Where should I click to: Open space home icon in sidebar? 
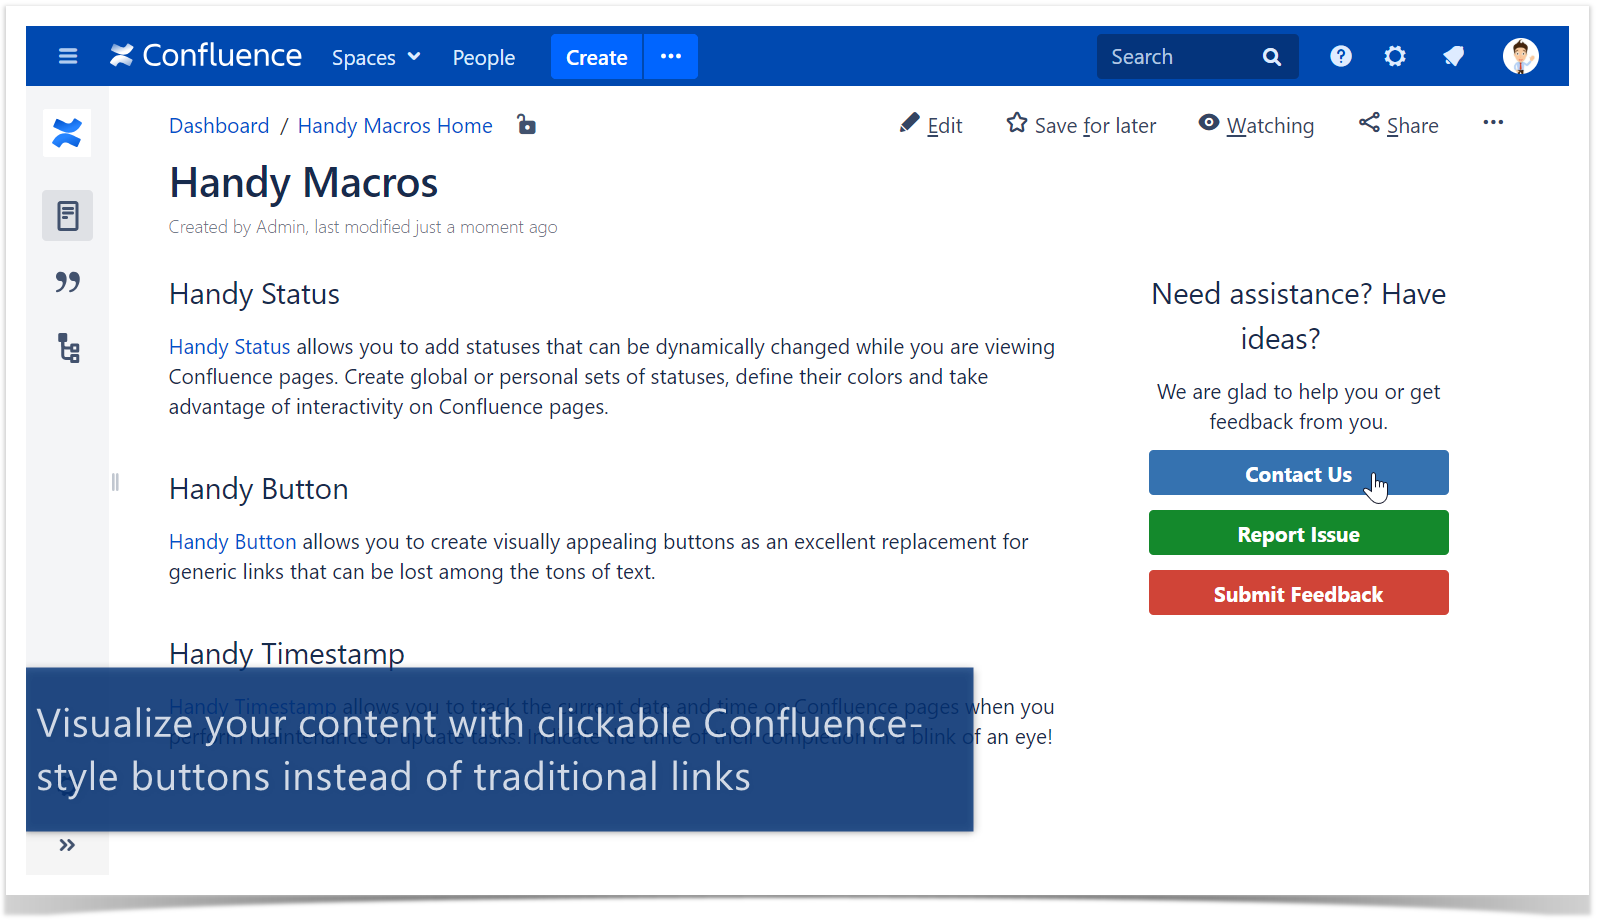point(67,133)
